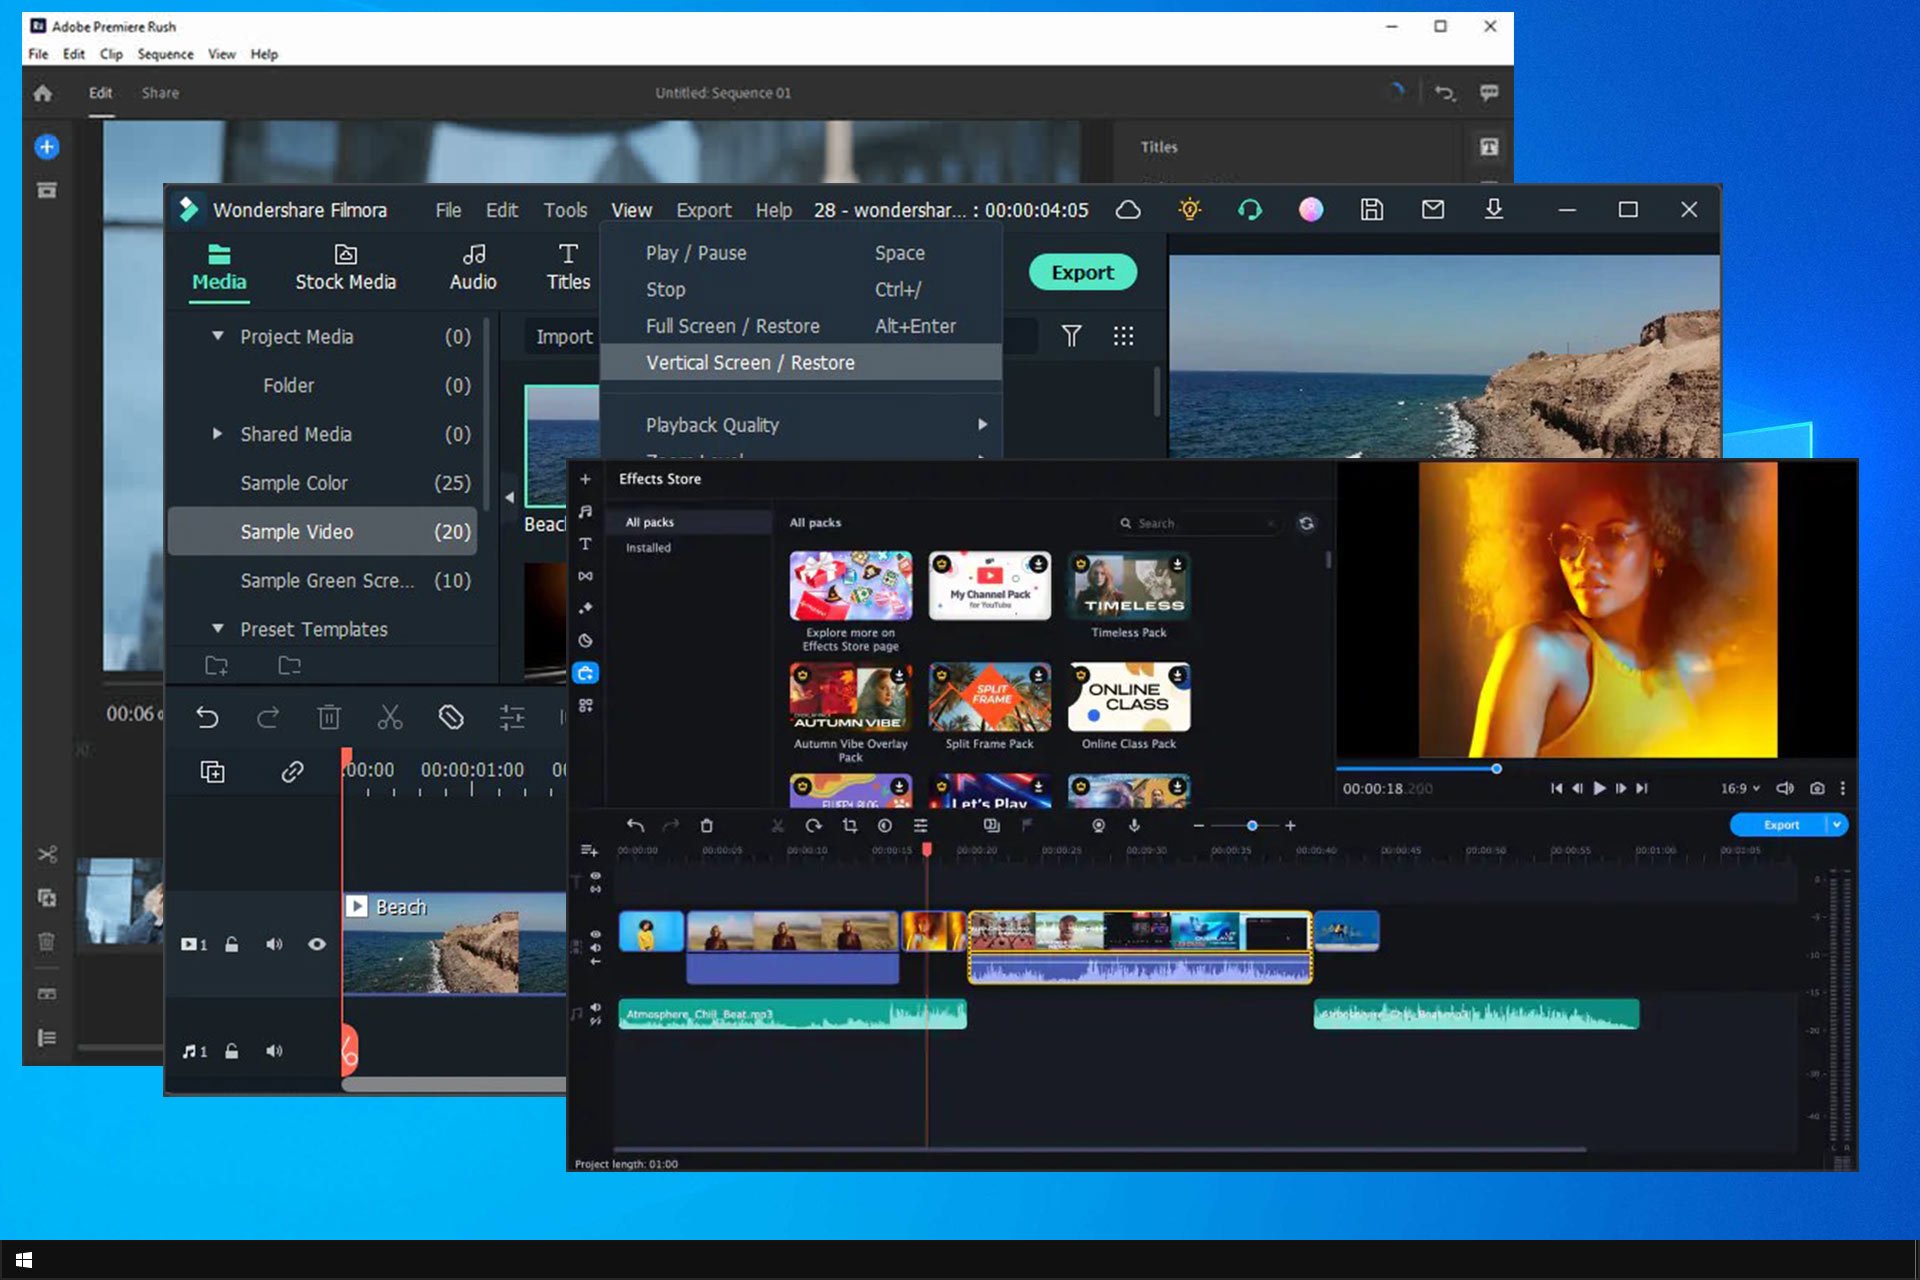Click the microphone record icon in front editor
Screen dimensions: 1920x1280
(x=1134, y=826)
